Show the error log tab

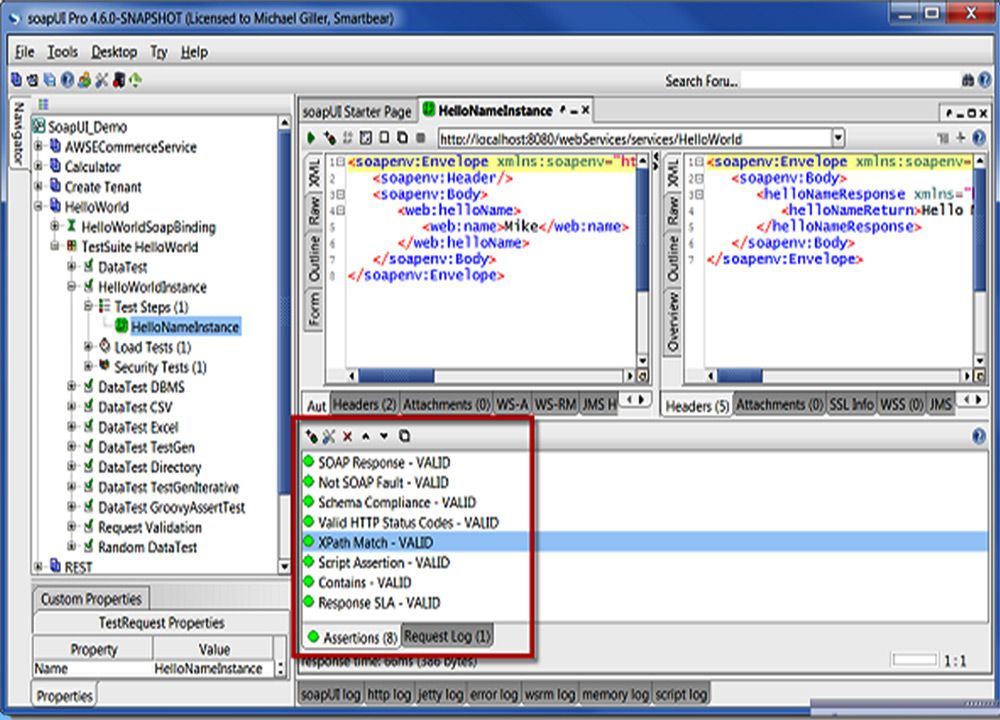point(494,694)
